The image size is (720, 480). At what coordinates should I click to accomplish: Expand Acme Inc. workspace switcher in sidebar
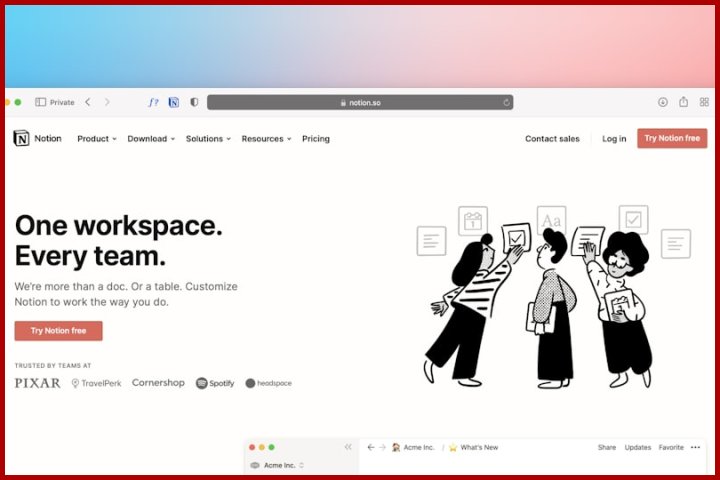click(277, 465)
